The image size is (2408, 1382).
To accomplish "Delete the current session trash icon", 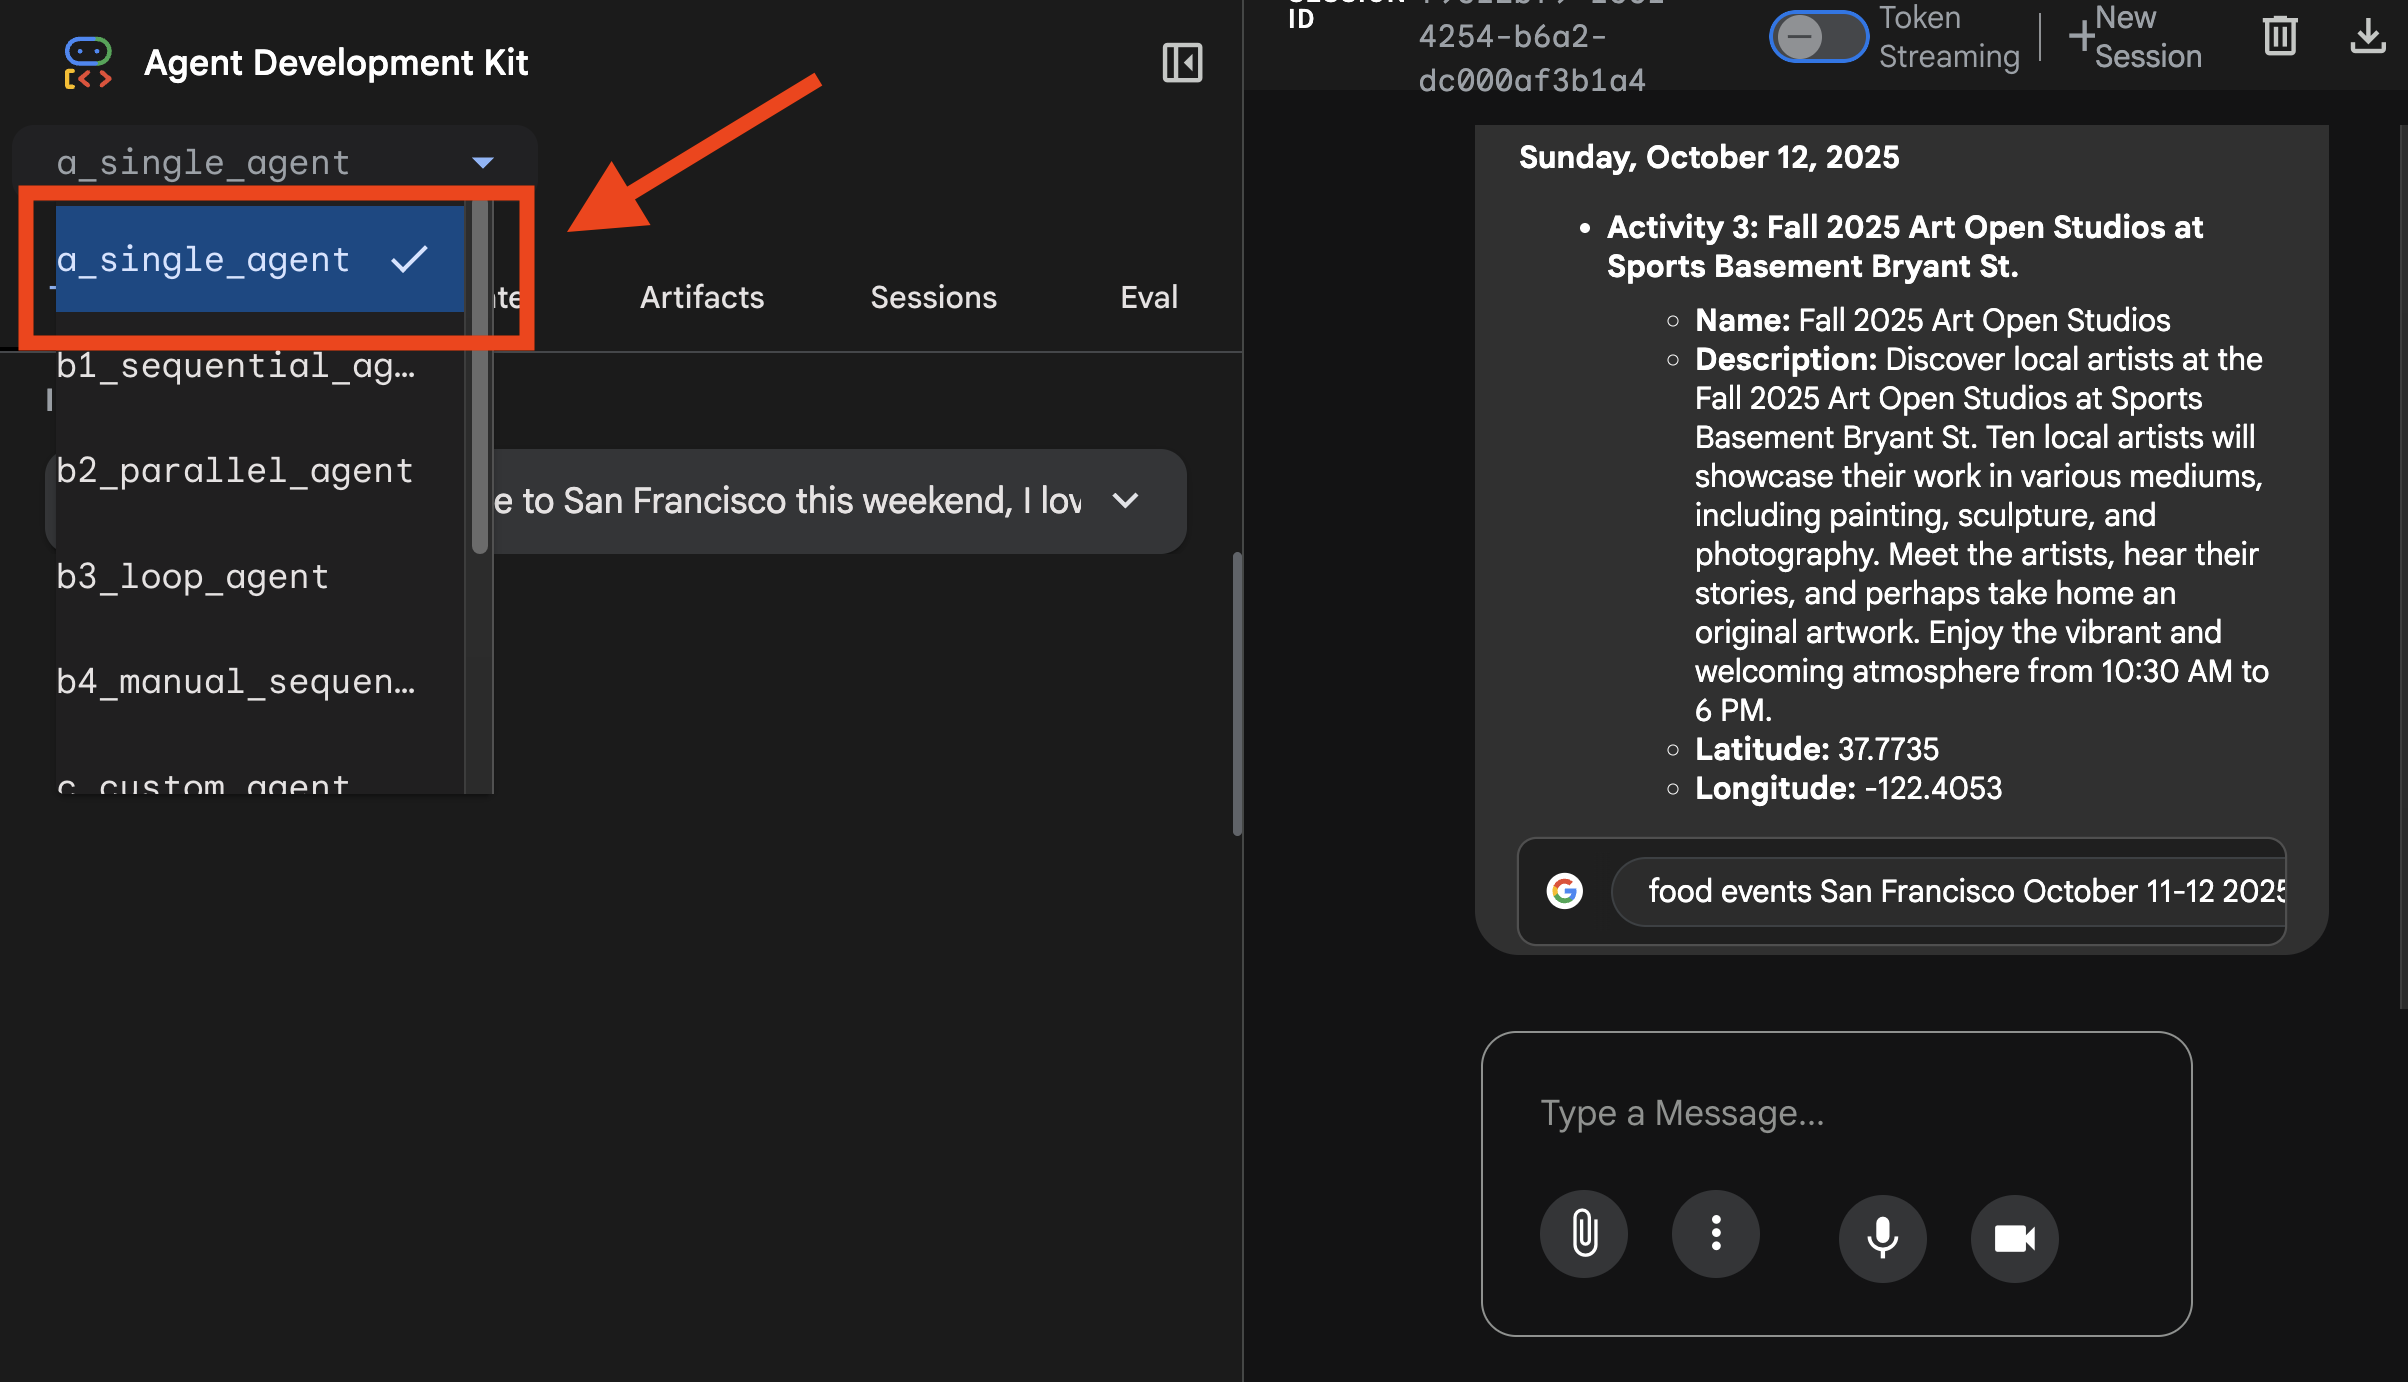I will click(x=2279, y=37).
